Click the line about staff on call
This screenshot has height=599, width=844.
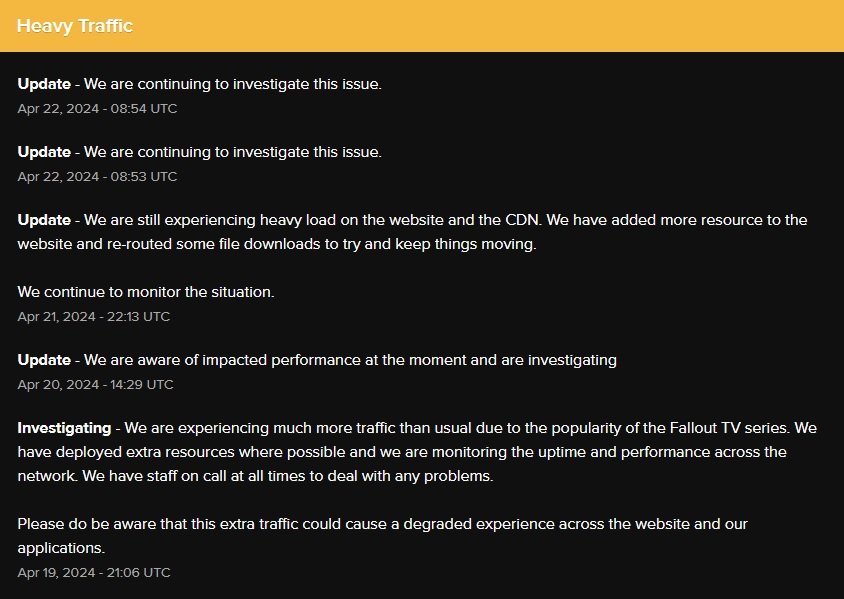(x=288, y=476)
